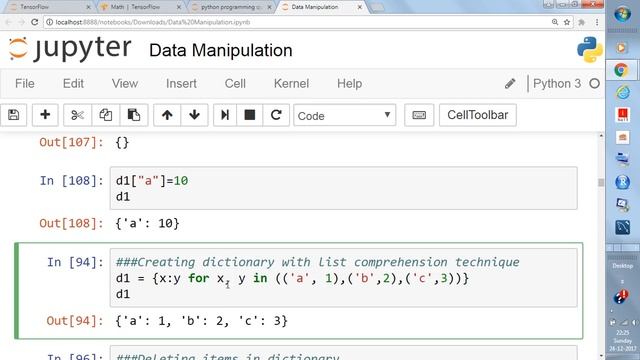Open Internet Explorer from the taskbar
This screenshot has width=640, height=360.
click(x=622, y=92)
